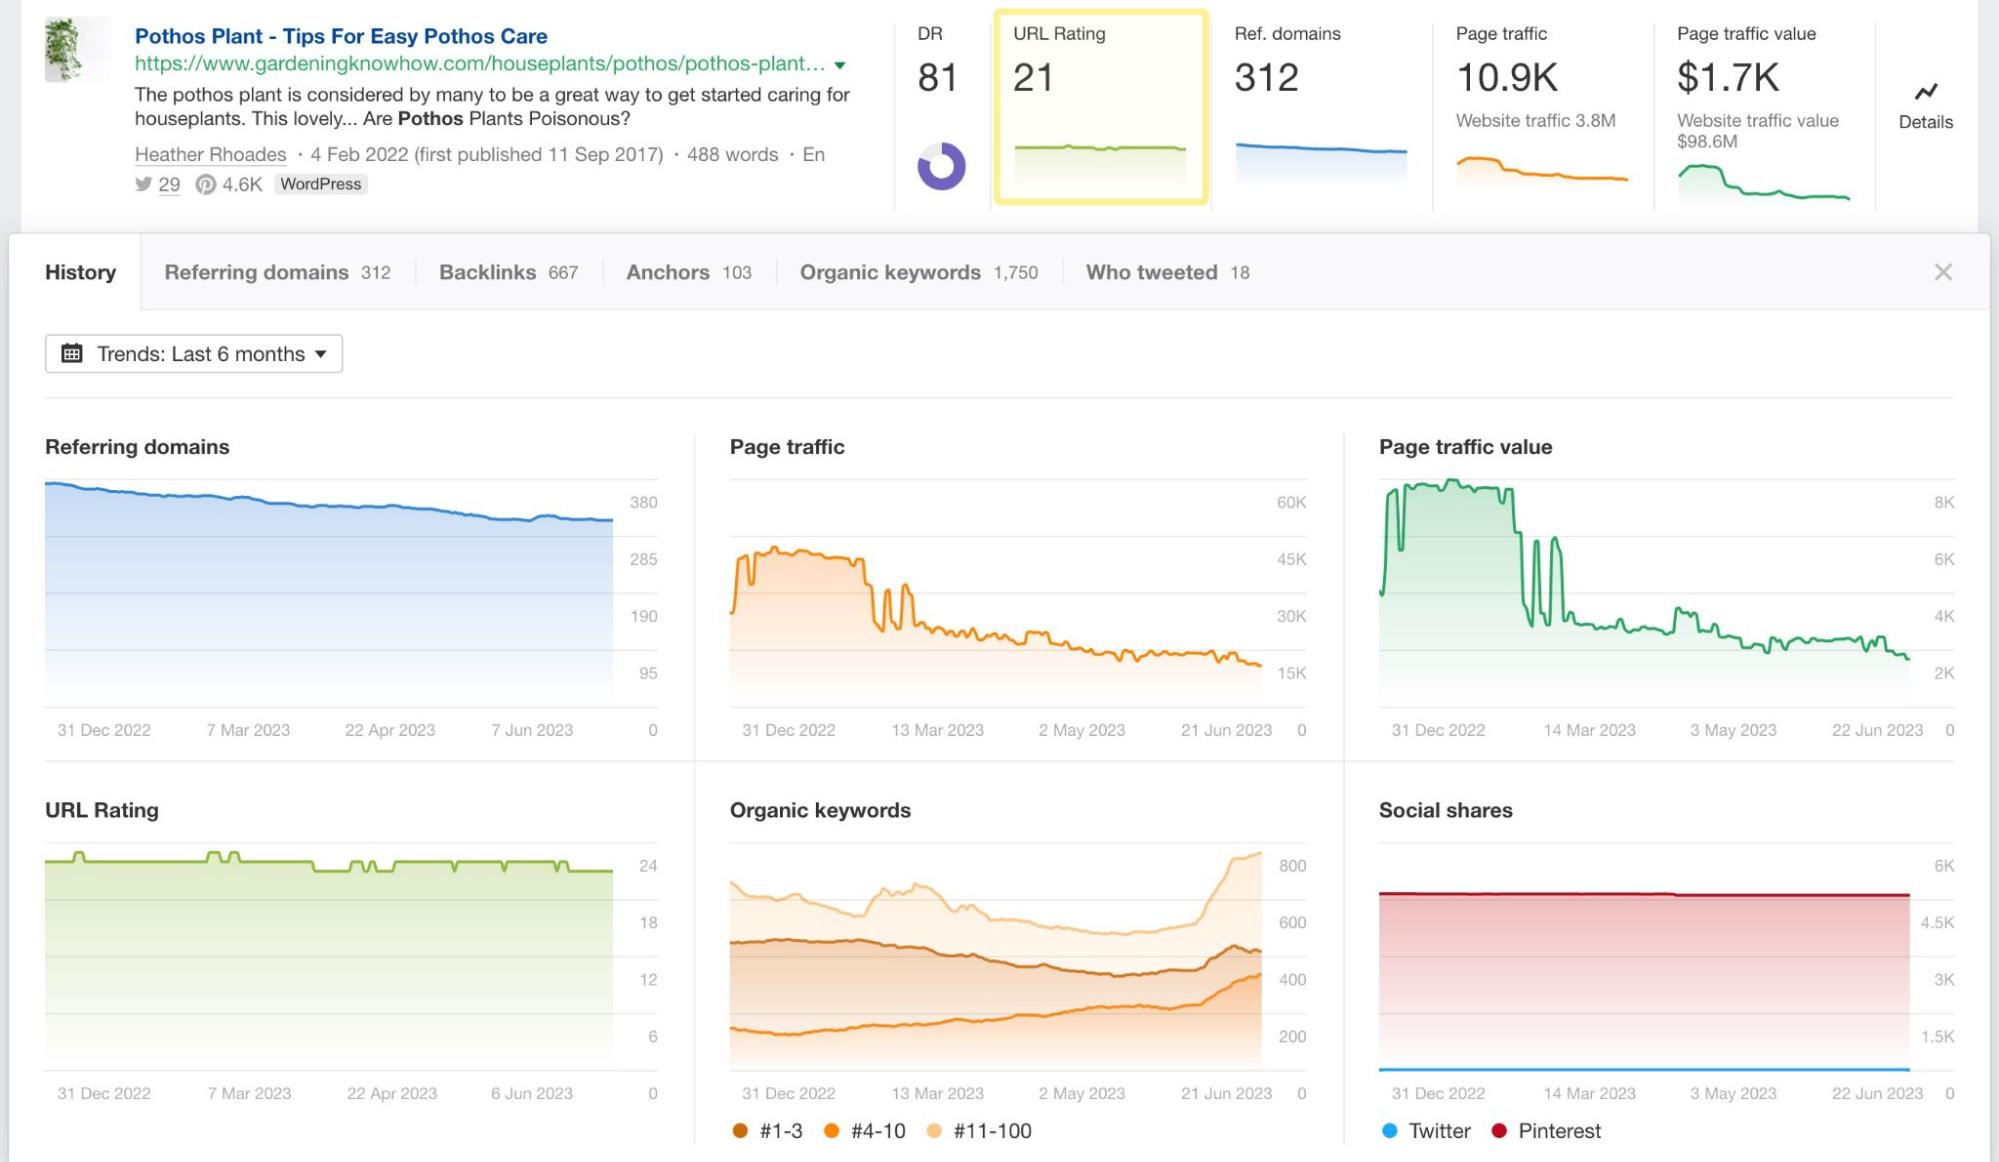1999x1162 pixels.
Task: Click the Heather Rhoades author link
Action: pyautogui.click(x=209, y=154)
